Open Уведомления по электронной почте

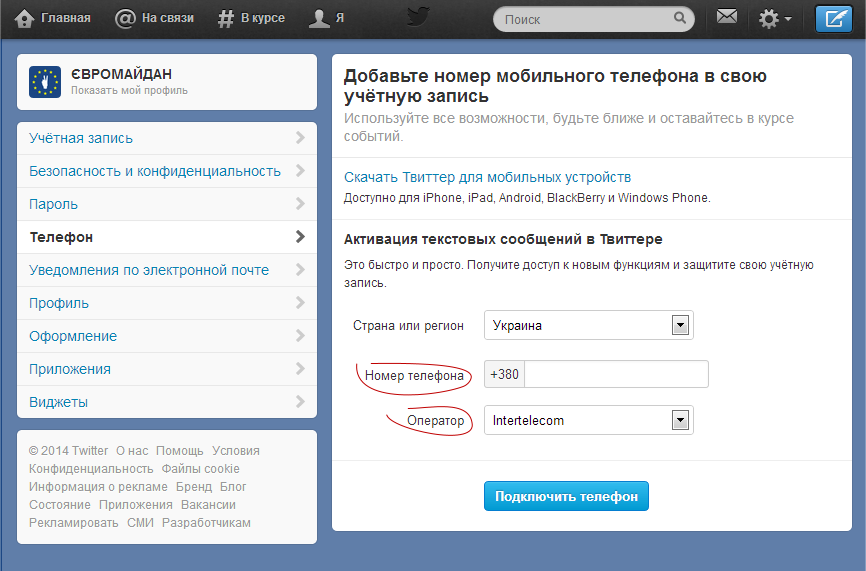[x=167, y=270]
